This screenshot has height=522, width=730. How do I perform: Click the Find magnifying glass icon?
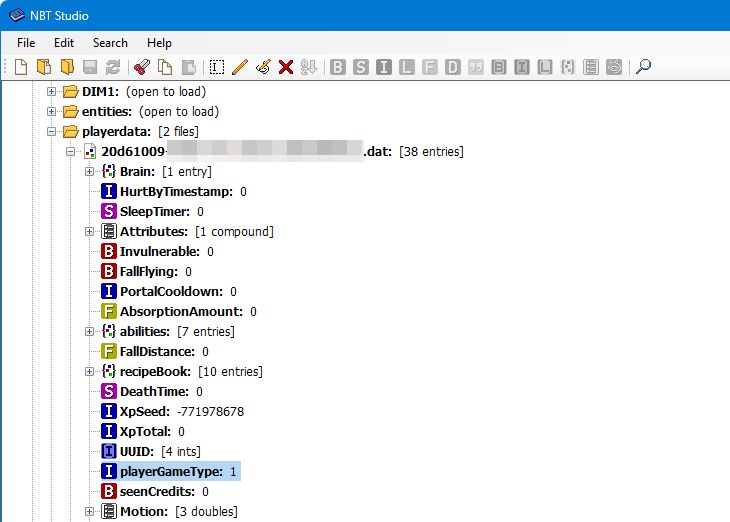point(643,67)
